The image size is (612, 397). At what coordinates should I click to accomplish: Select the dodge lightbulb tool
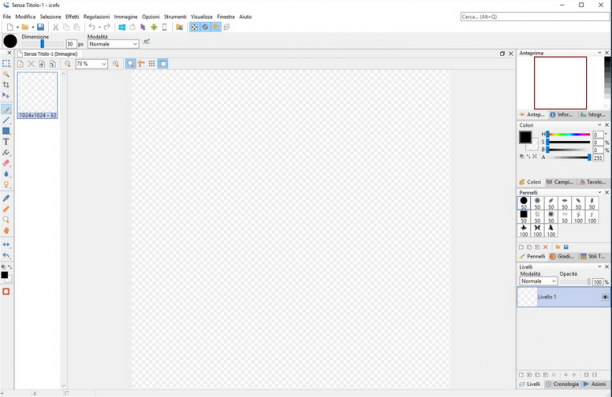click(x=6, y=185)
